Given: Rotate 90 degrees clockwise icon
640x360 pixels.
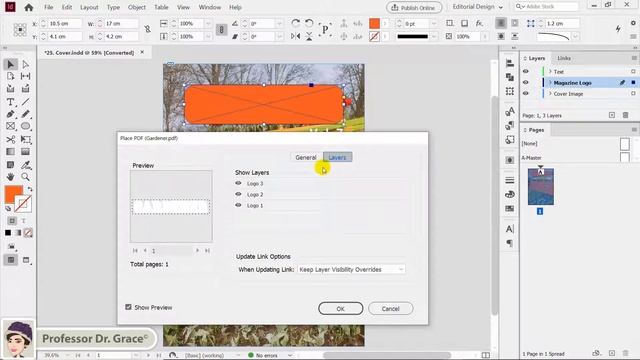Looking at the screenshot, I should (296, 23).
